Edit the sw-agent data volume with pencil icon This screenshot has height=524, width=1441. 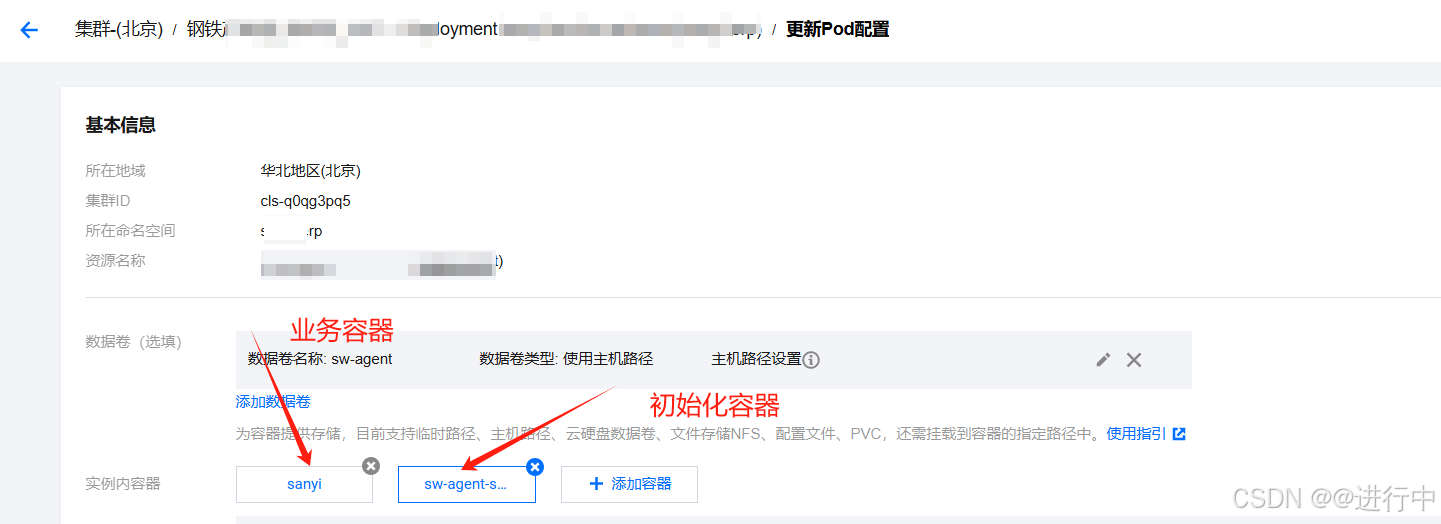(1103, 360)
